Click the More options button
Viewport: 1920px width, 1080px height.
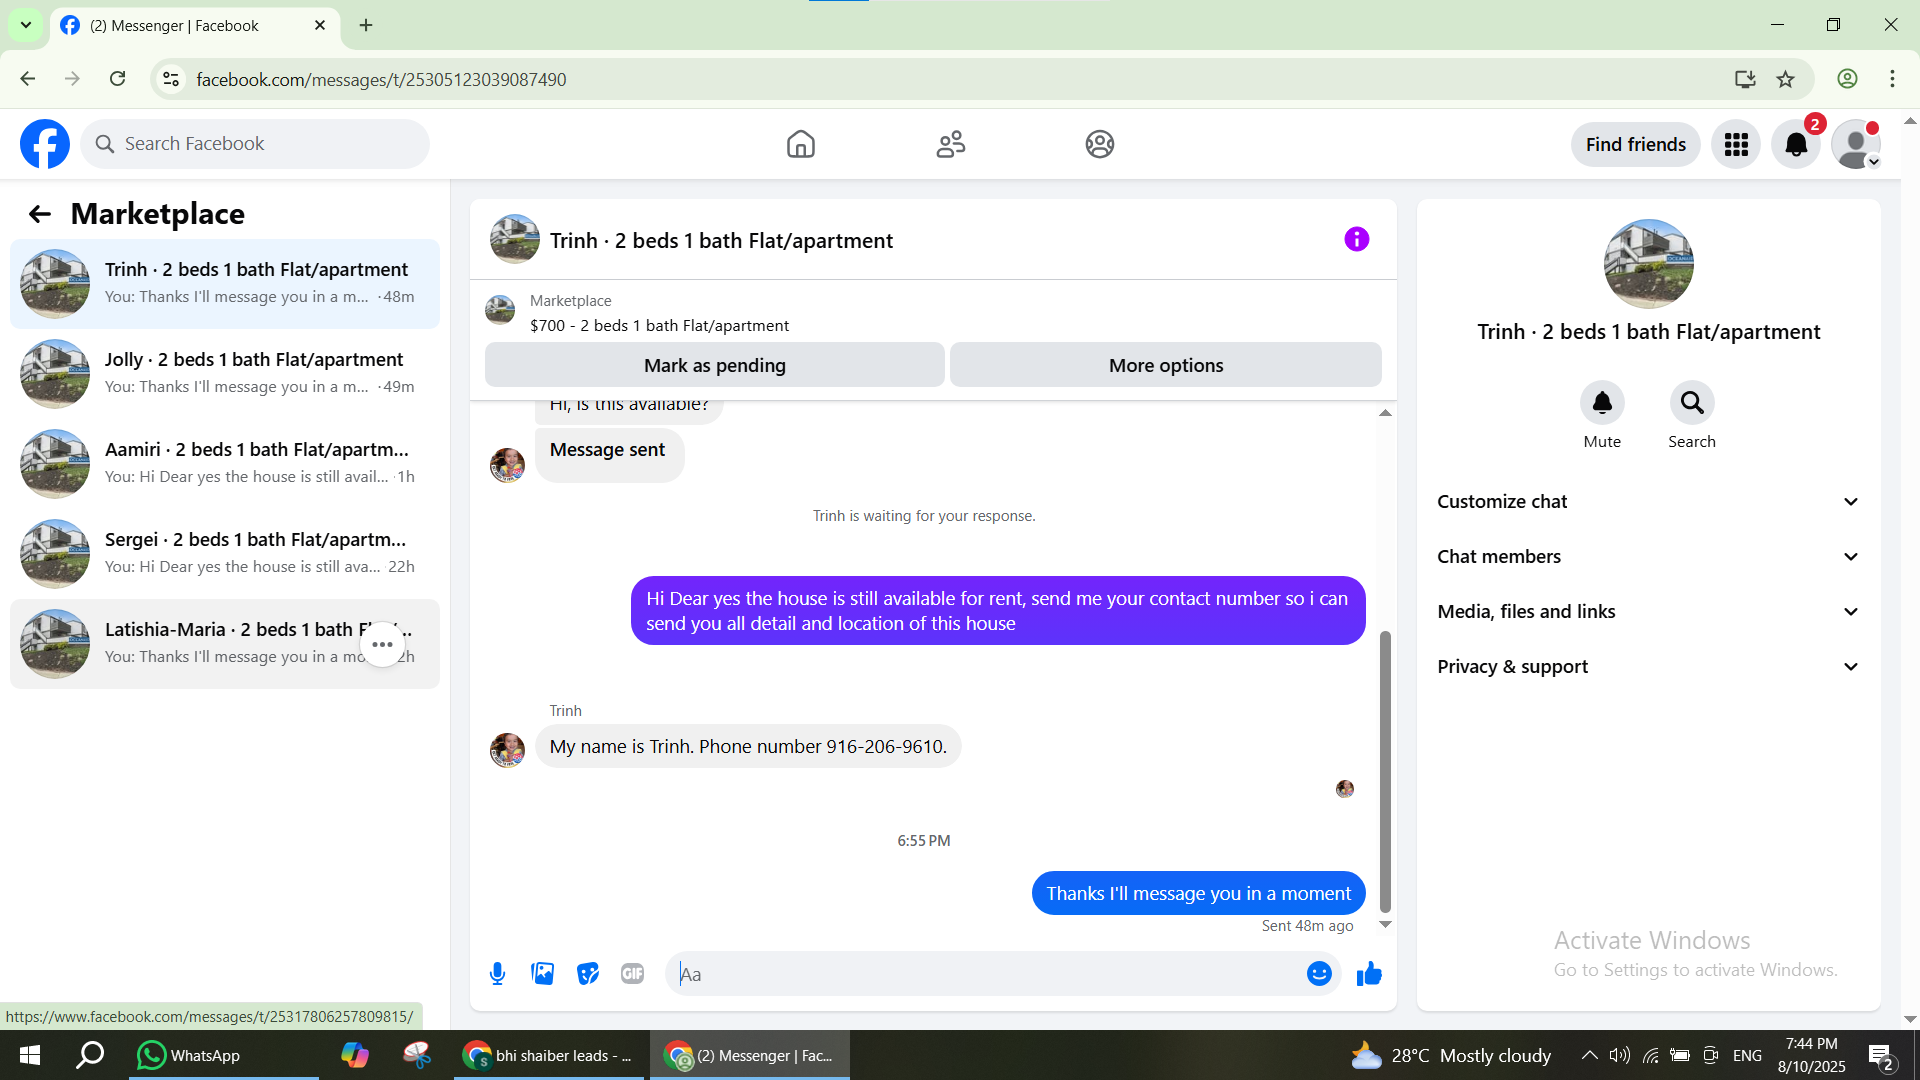[1165, 366]
